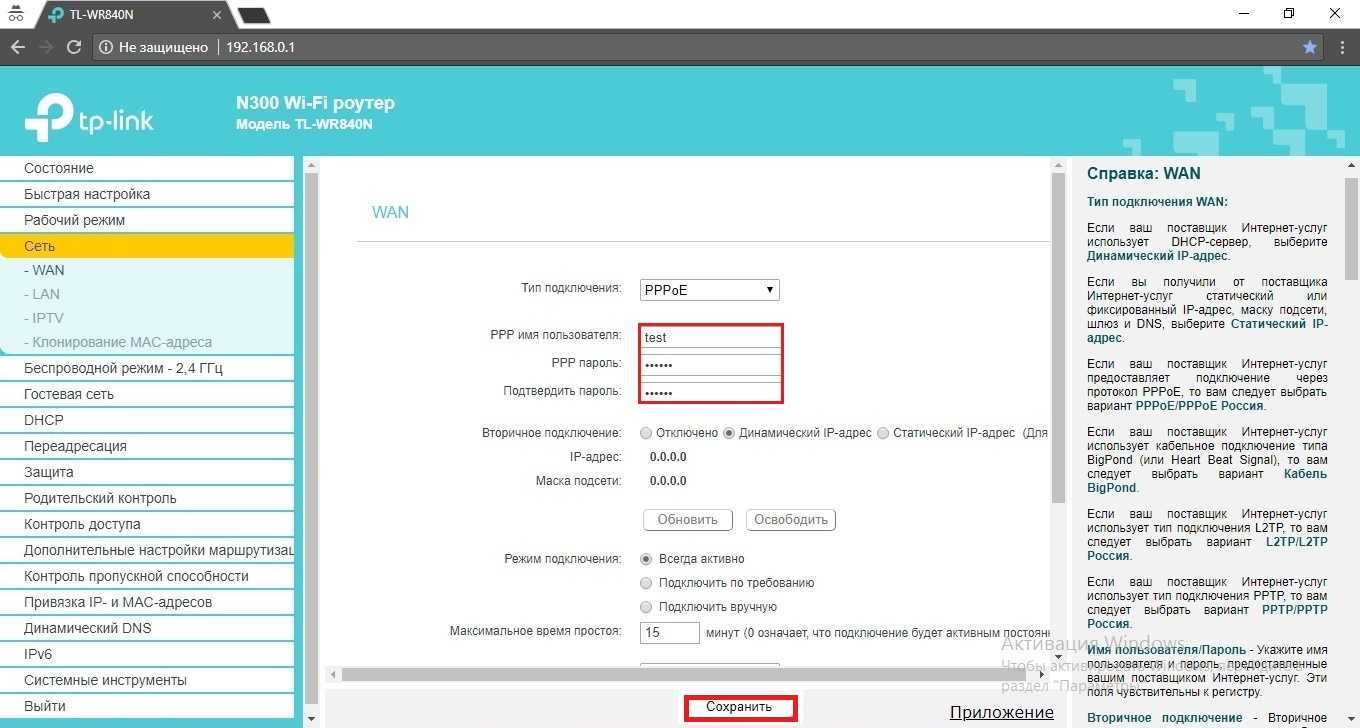Open the IPv6 menu item
The image size is (1360, 728).
click(x=147, y=654)
